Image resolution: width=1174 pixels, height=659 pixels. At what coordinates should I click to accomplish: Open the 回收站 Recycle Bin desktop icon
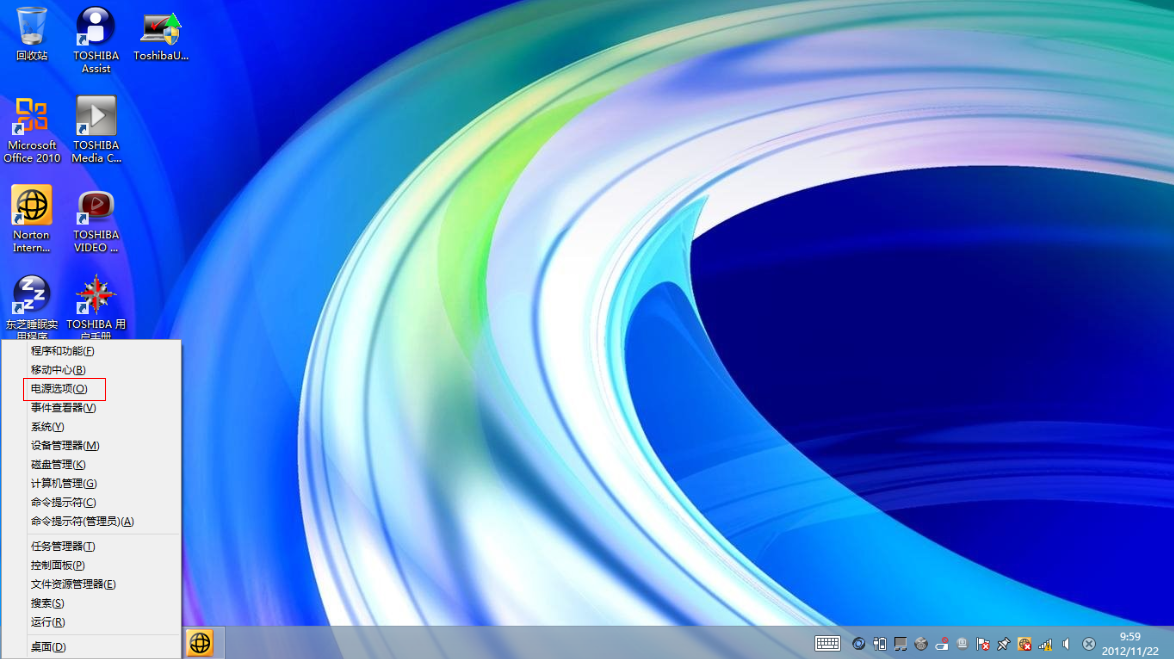tap(31, 34)
